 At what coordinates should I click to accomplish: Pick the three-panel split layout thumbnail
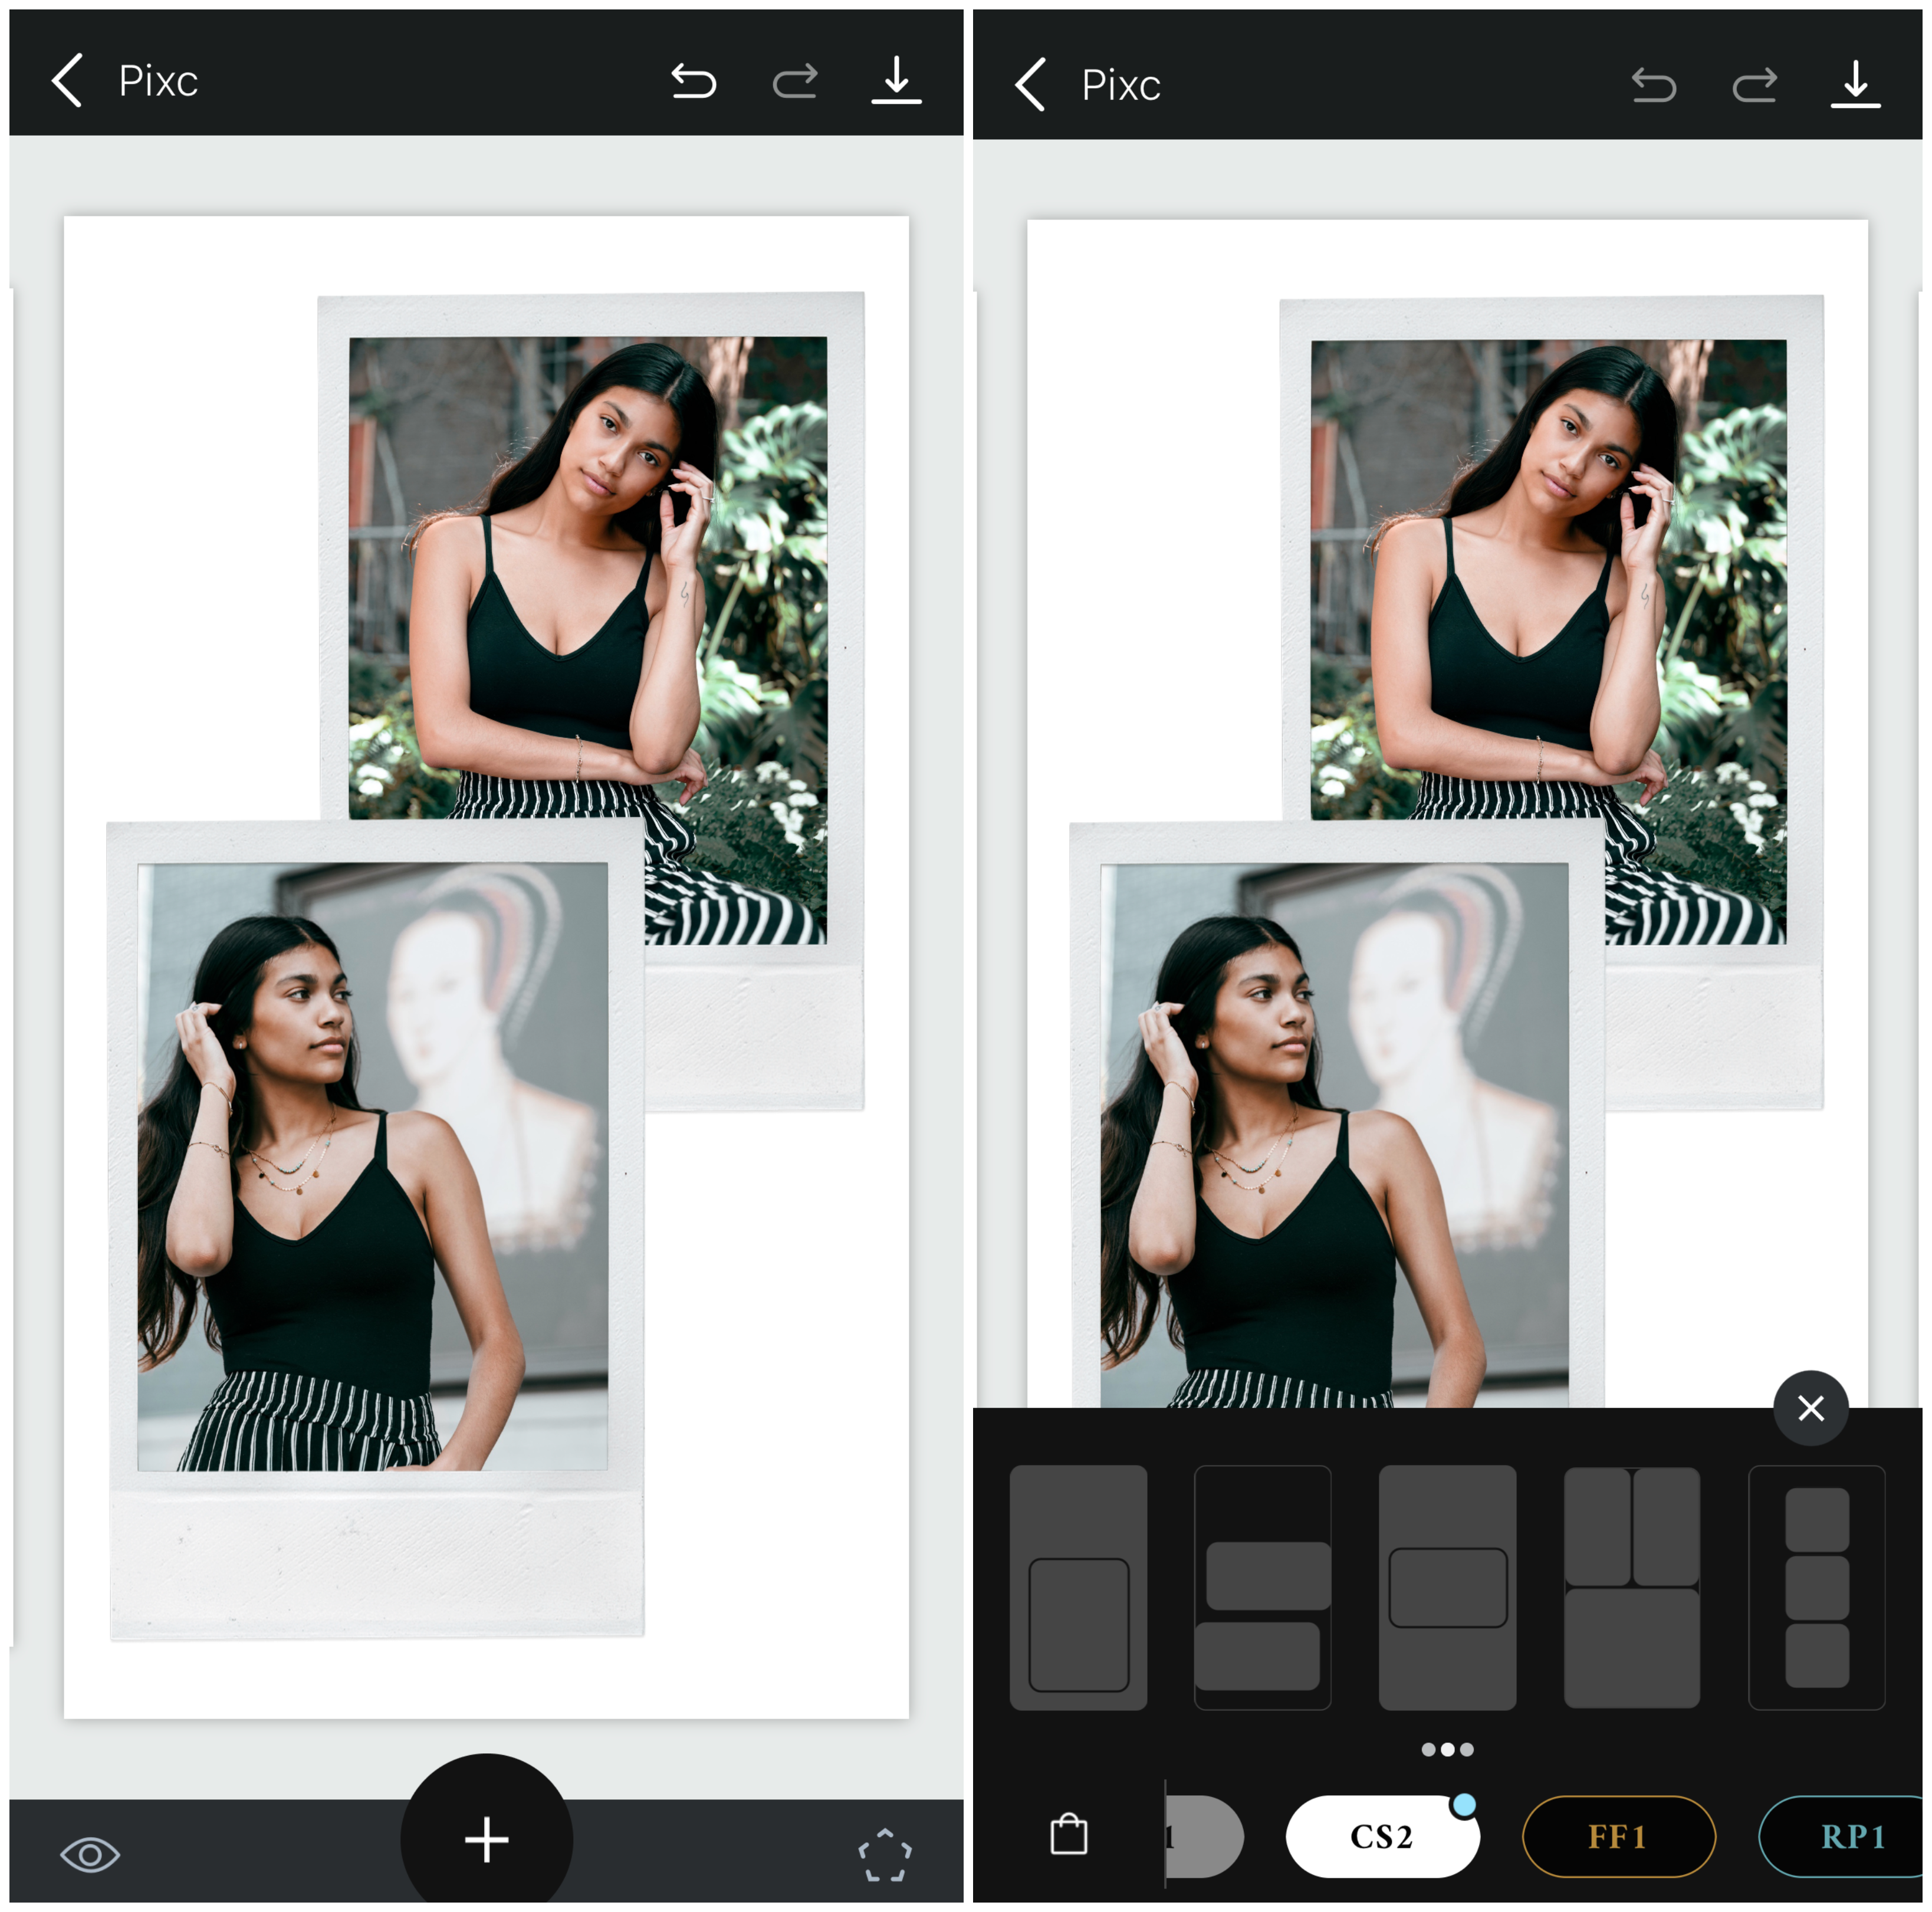coord(1631,1587)
